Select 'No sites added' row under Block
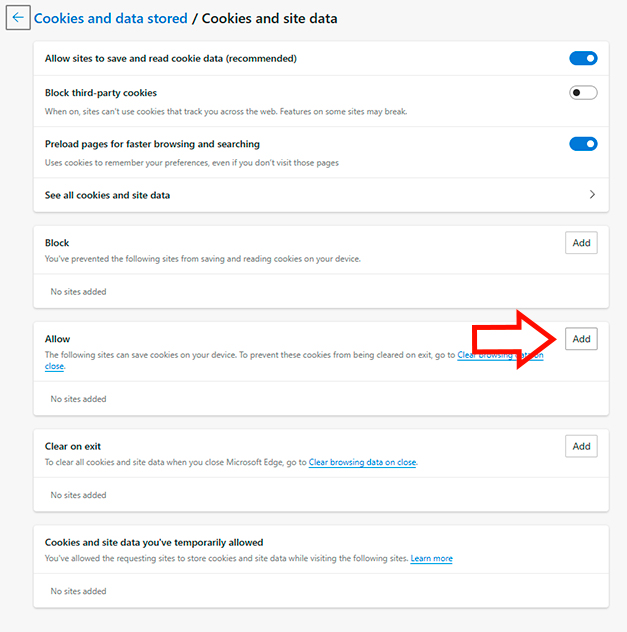 (x=78, y=292)
